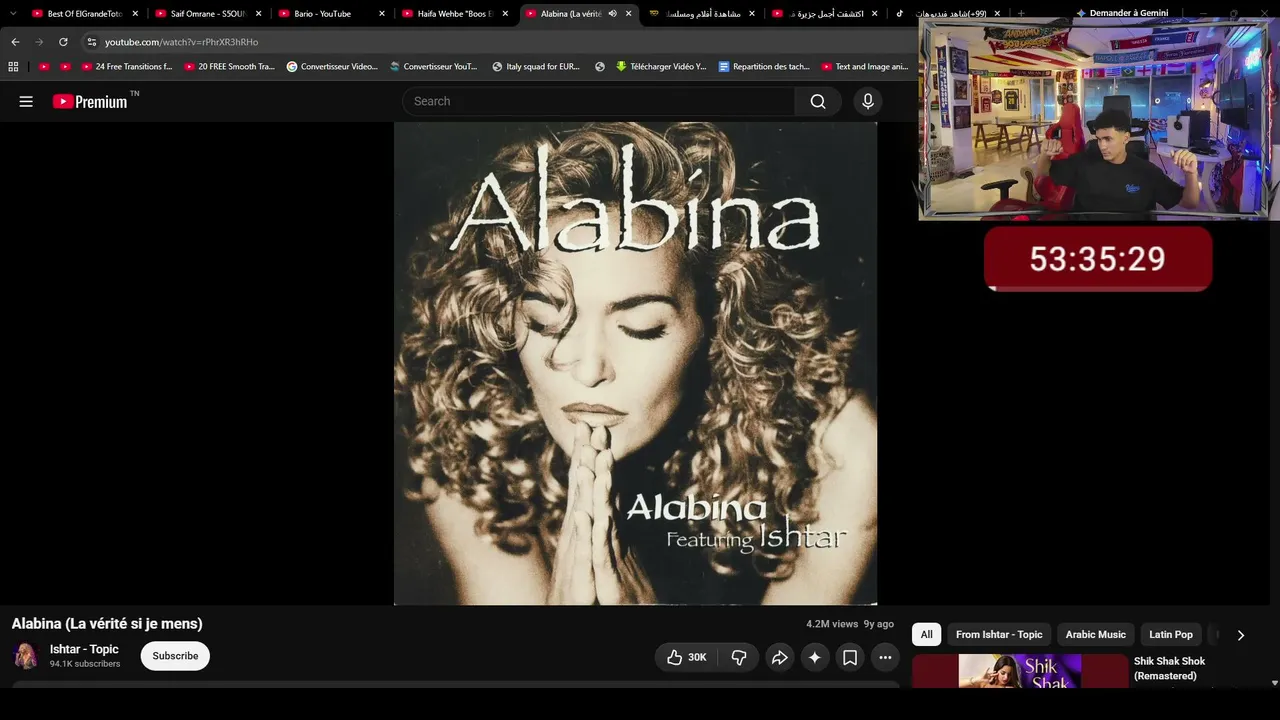
Task: Click the YouTube search magnifier button
Action: (818, 101)
